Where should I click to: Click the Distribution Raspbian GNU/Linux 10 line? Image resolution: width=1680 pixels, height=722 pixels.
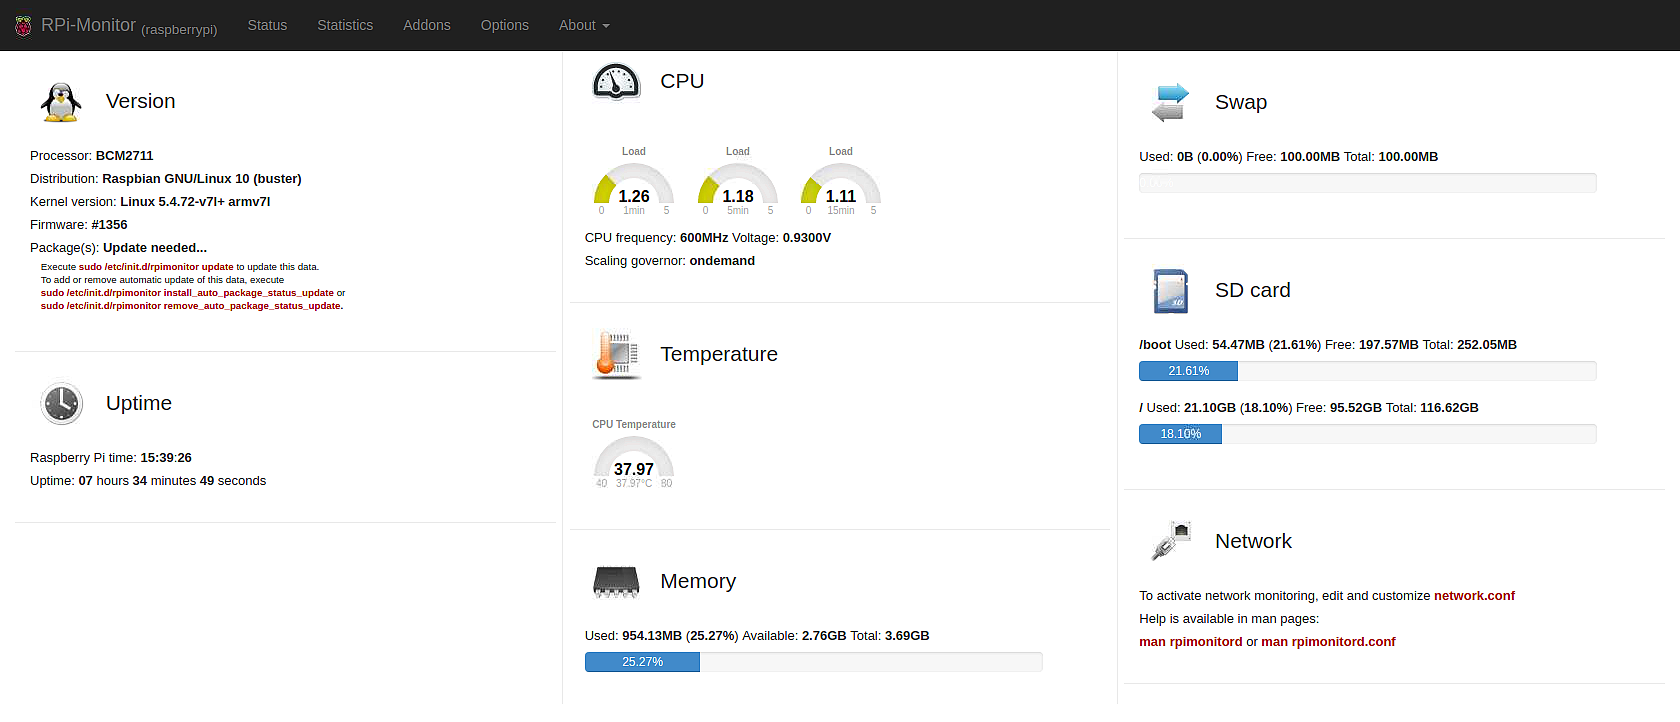click(166, 179)
